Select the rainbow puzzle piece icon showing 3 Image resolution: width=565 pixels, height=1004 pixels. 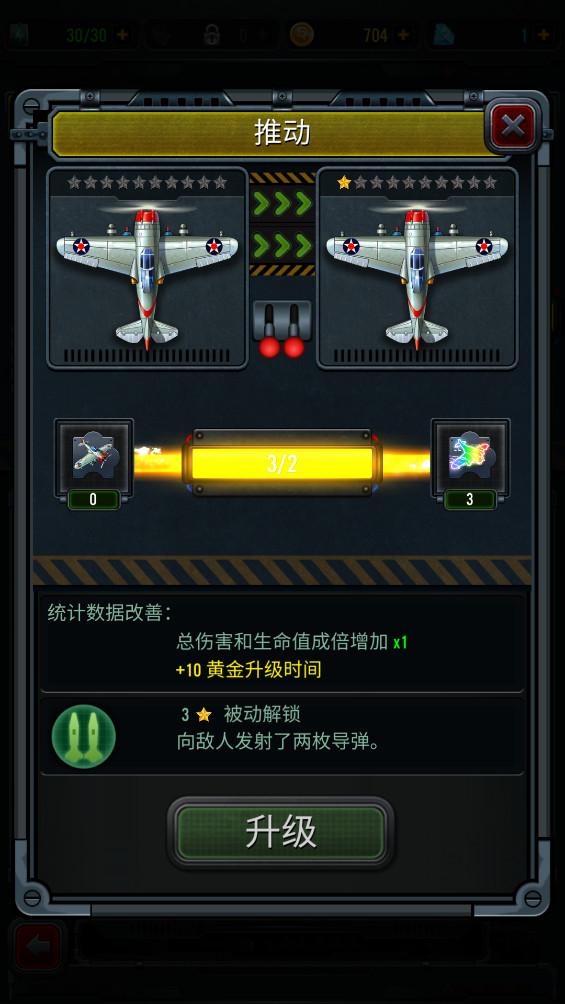470,457
